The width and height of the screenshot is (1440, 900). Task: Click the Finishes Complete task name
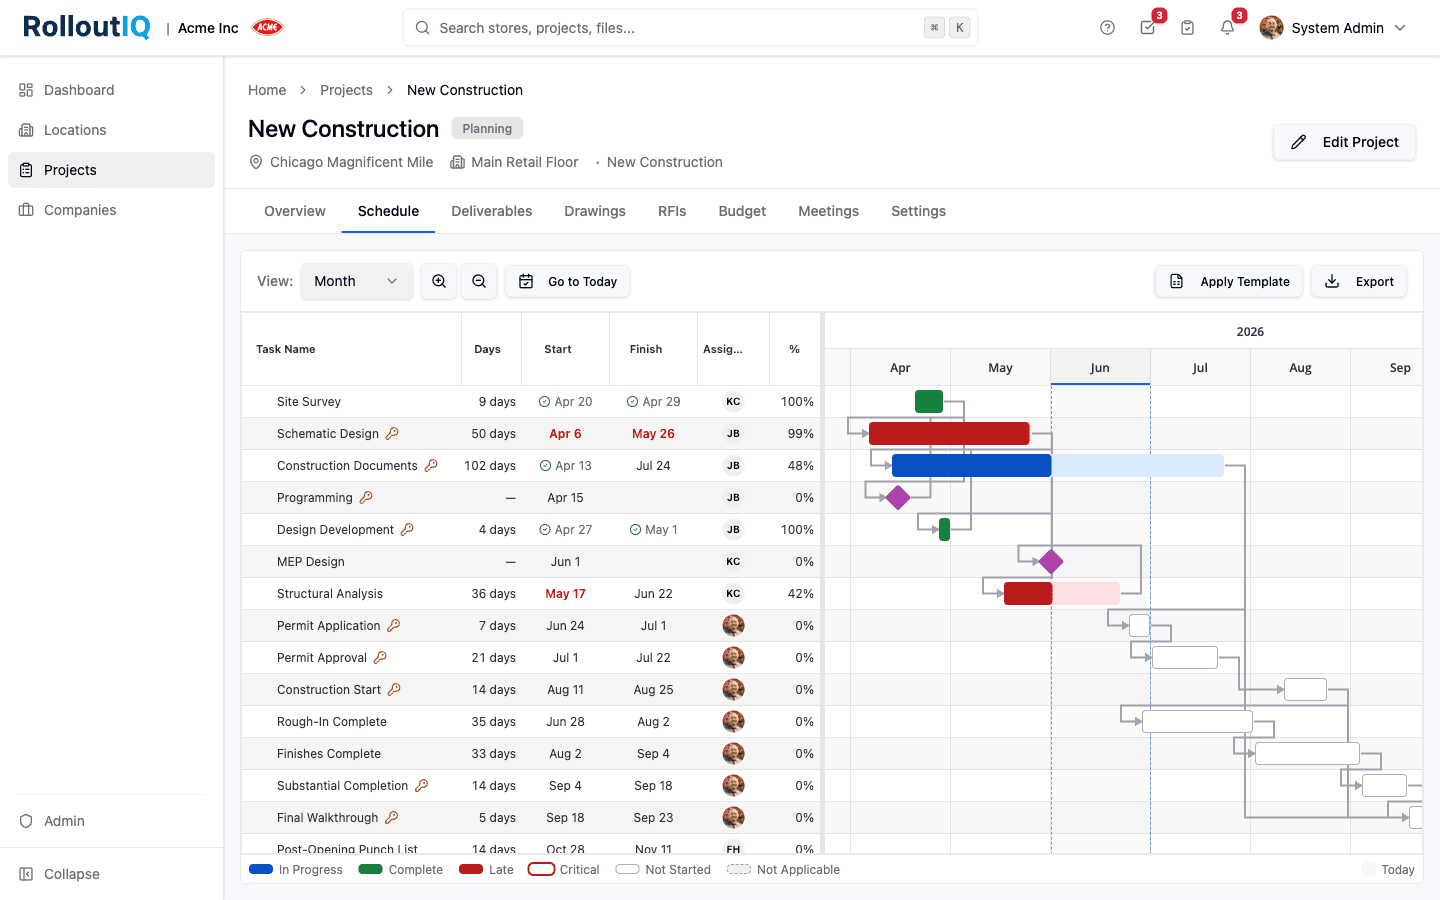pos(329,754)
